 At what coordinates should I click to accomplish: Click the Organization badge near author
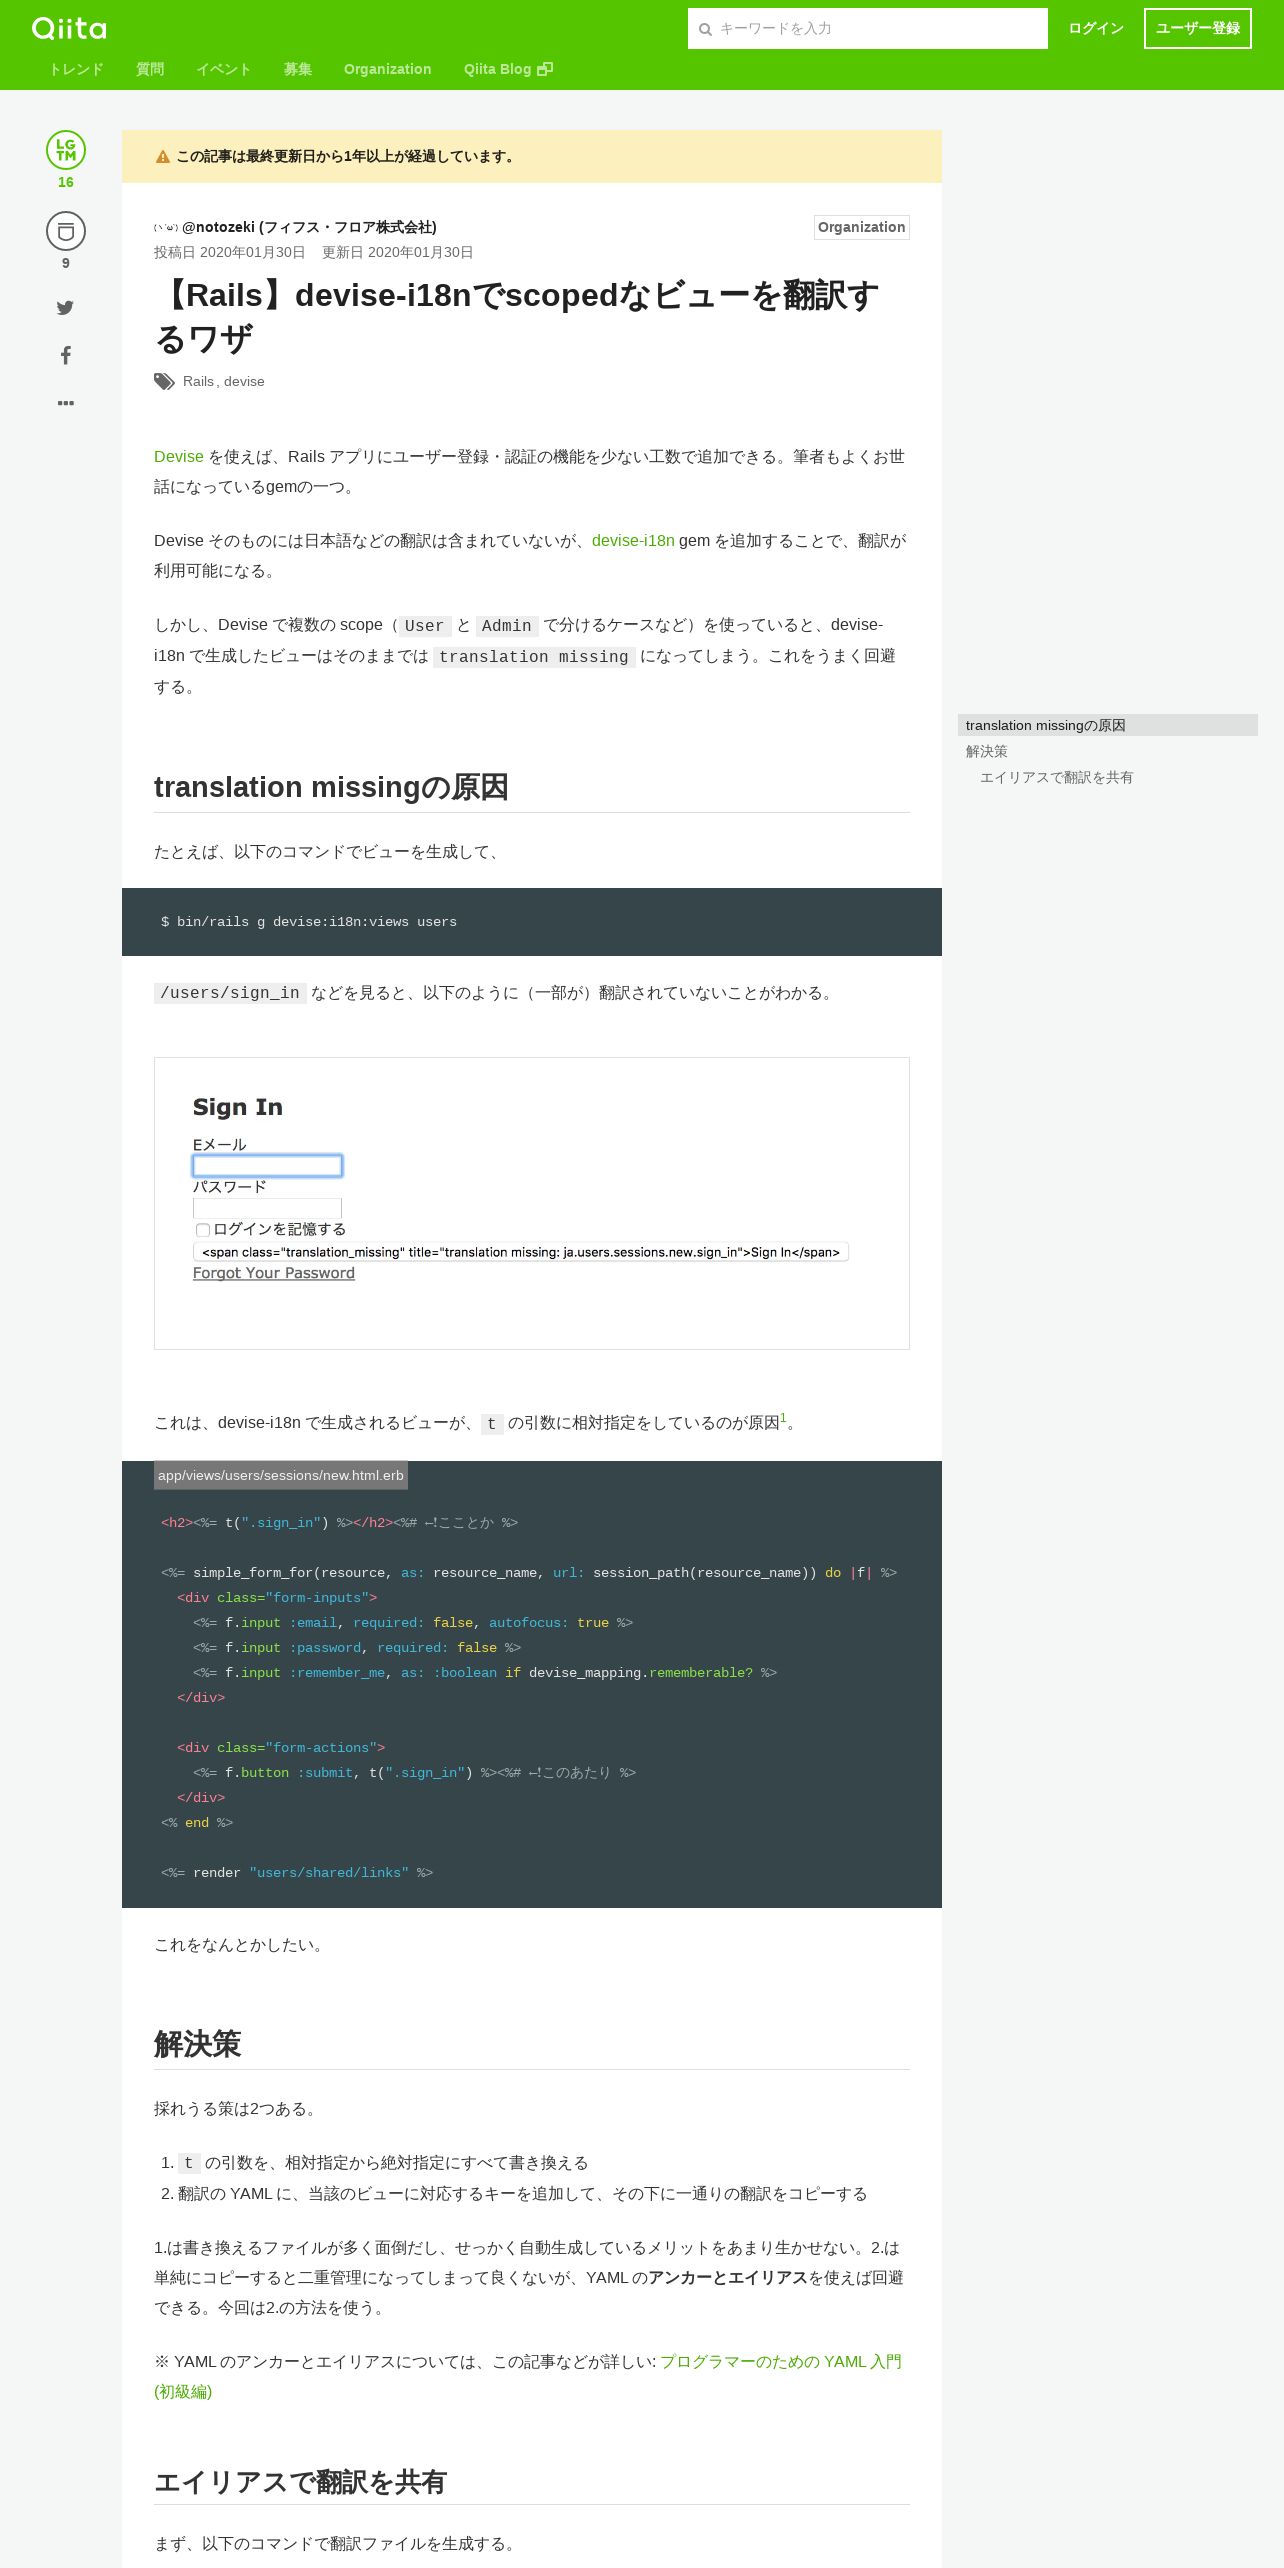(862, 227)
